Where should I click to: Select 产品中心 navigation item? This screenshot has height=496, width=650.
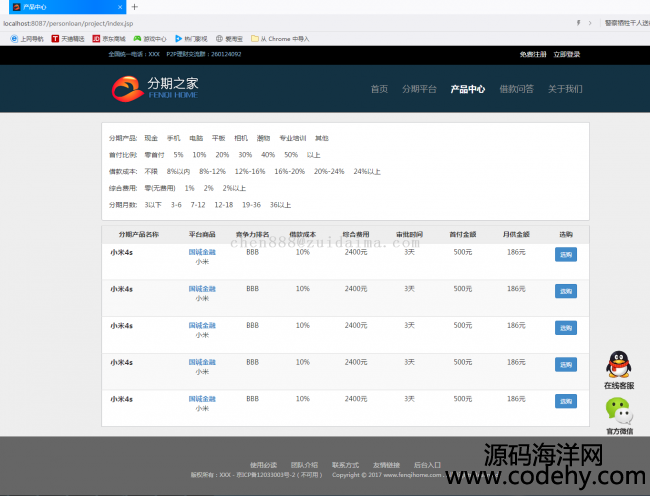(x=468, y=89)
